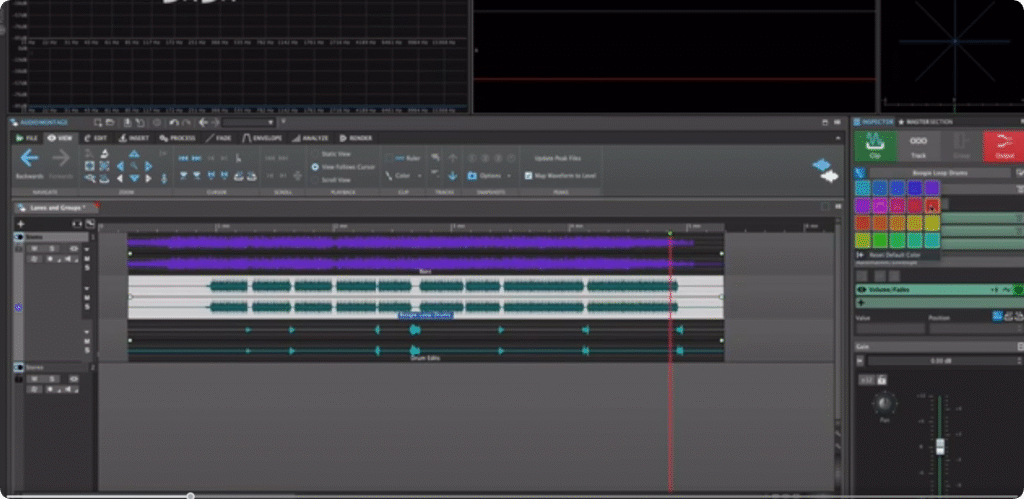Zoom out vertically with the down triangle
Viewport: 1024px width, 499px height.
click(134, 178)
